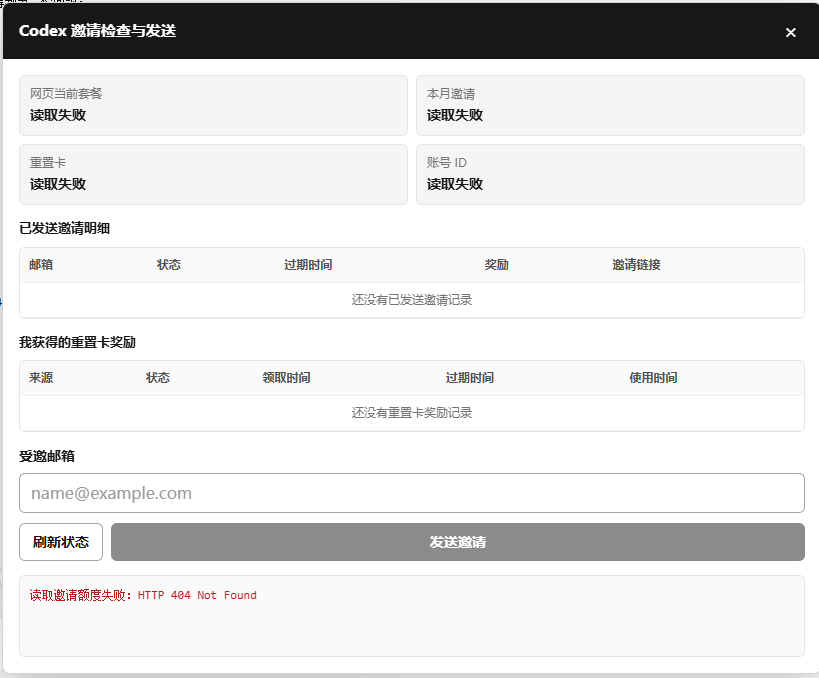The width and height of the screenshot is (819, 678).
Task: Click the HTTP 404 Not Found error message
Action: (x=143, y=595)
